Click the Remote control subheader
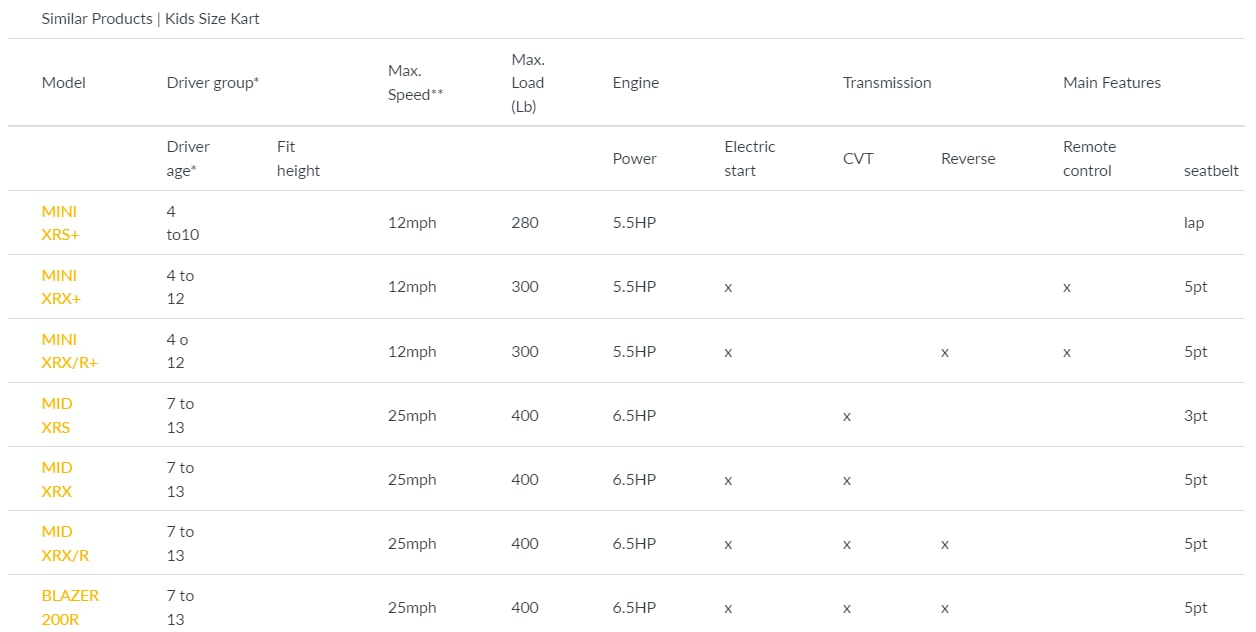Screen dimensions: 1256x632 [x=1089, y=159]
